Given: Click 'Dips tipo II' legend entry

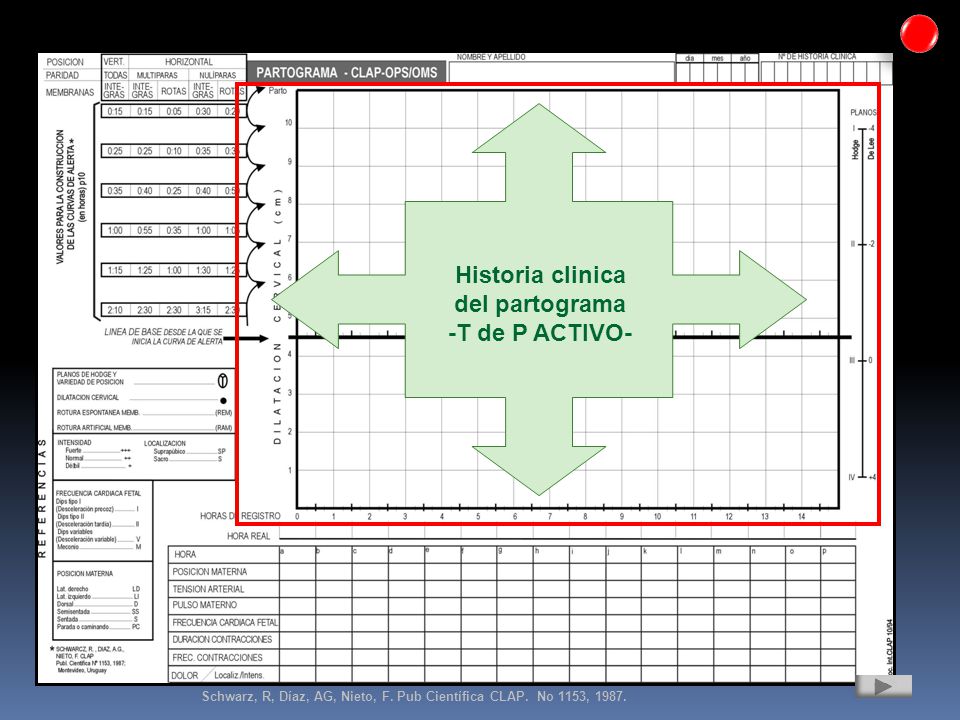Looking at the screenshot, I should coord(71,517).
